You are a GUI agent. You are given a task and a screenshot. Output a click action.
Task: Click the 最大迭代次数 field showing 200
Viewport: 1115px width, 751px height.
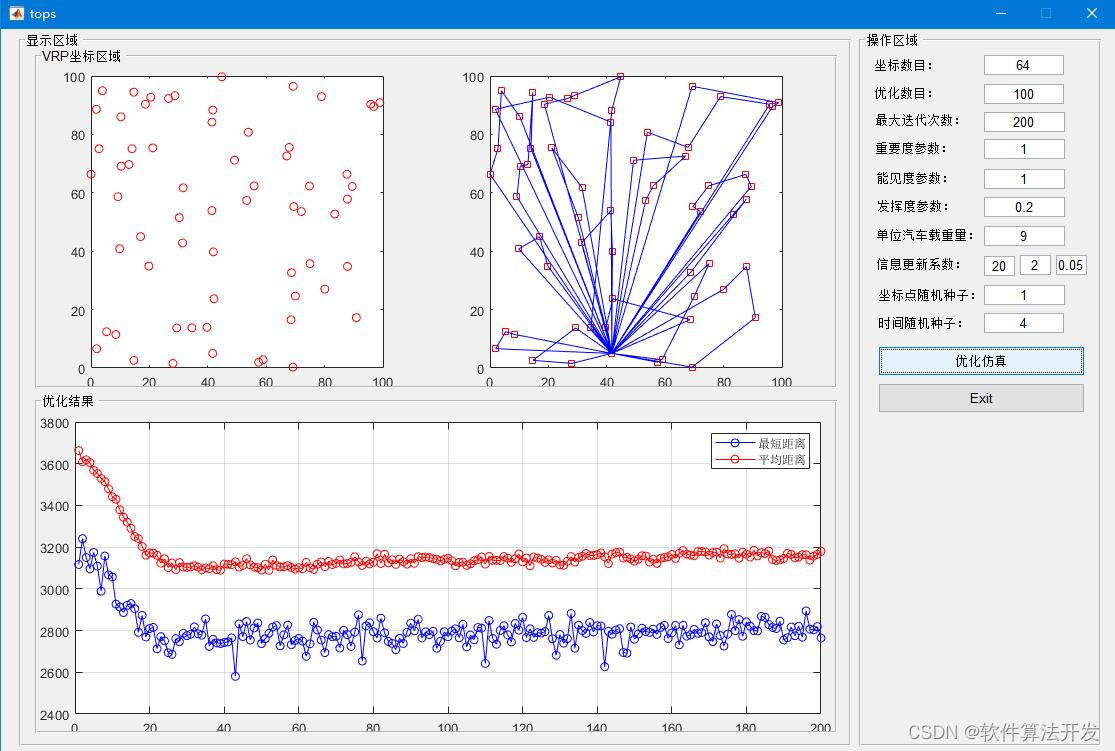click(1023, 122)
